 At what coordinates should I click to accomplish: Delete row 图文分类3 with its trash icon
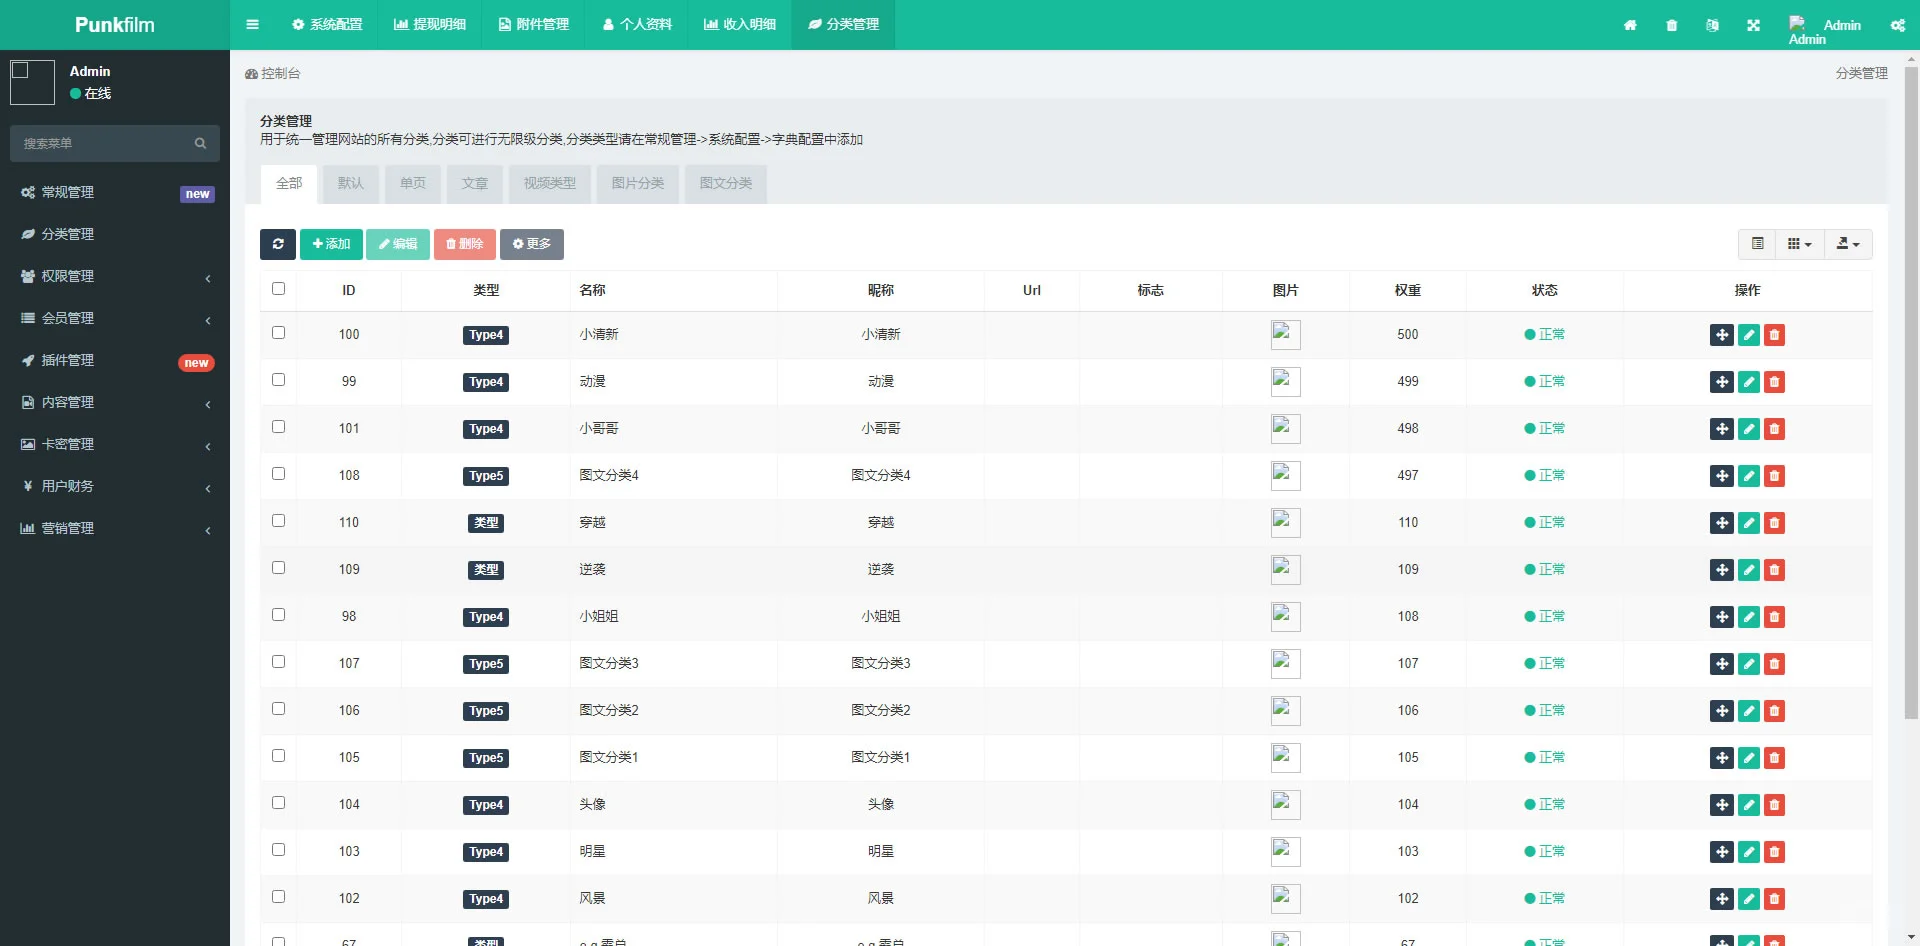click(x=1774, y=664)
